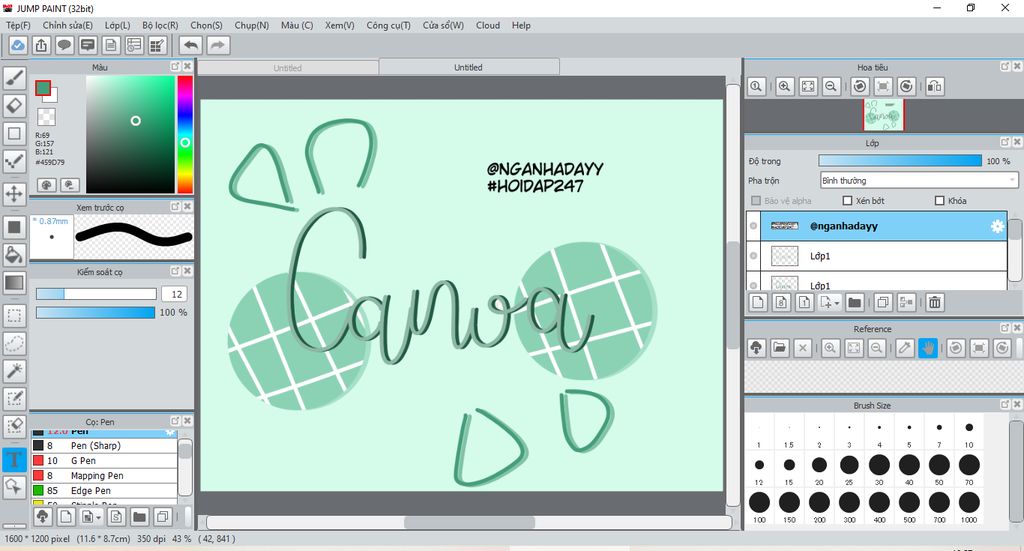Select the Lasso selection tool

pos(14,343)
